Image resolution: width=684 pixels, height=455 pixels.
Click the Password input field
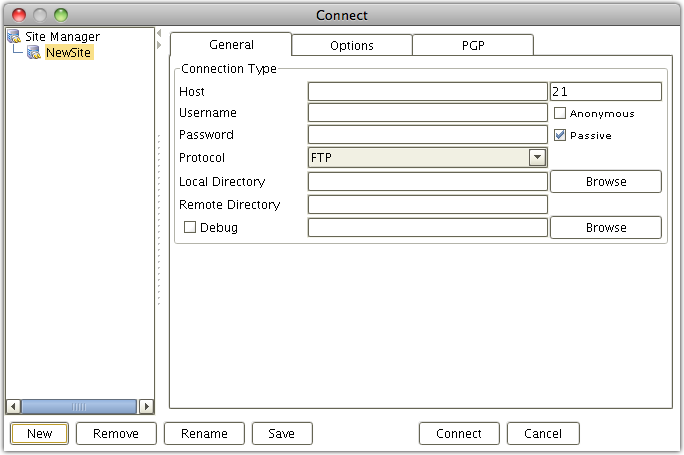click(428, 134)
